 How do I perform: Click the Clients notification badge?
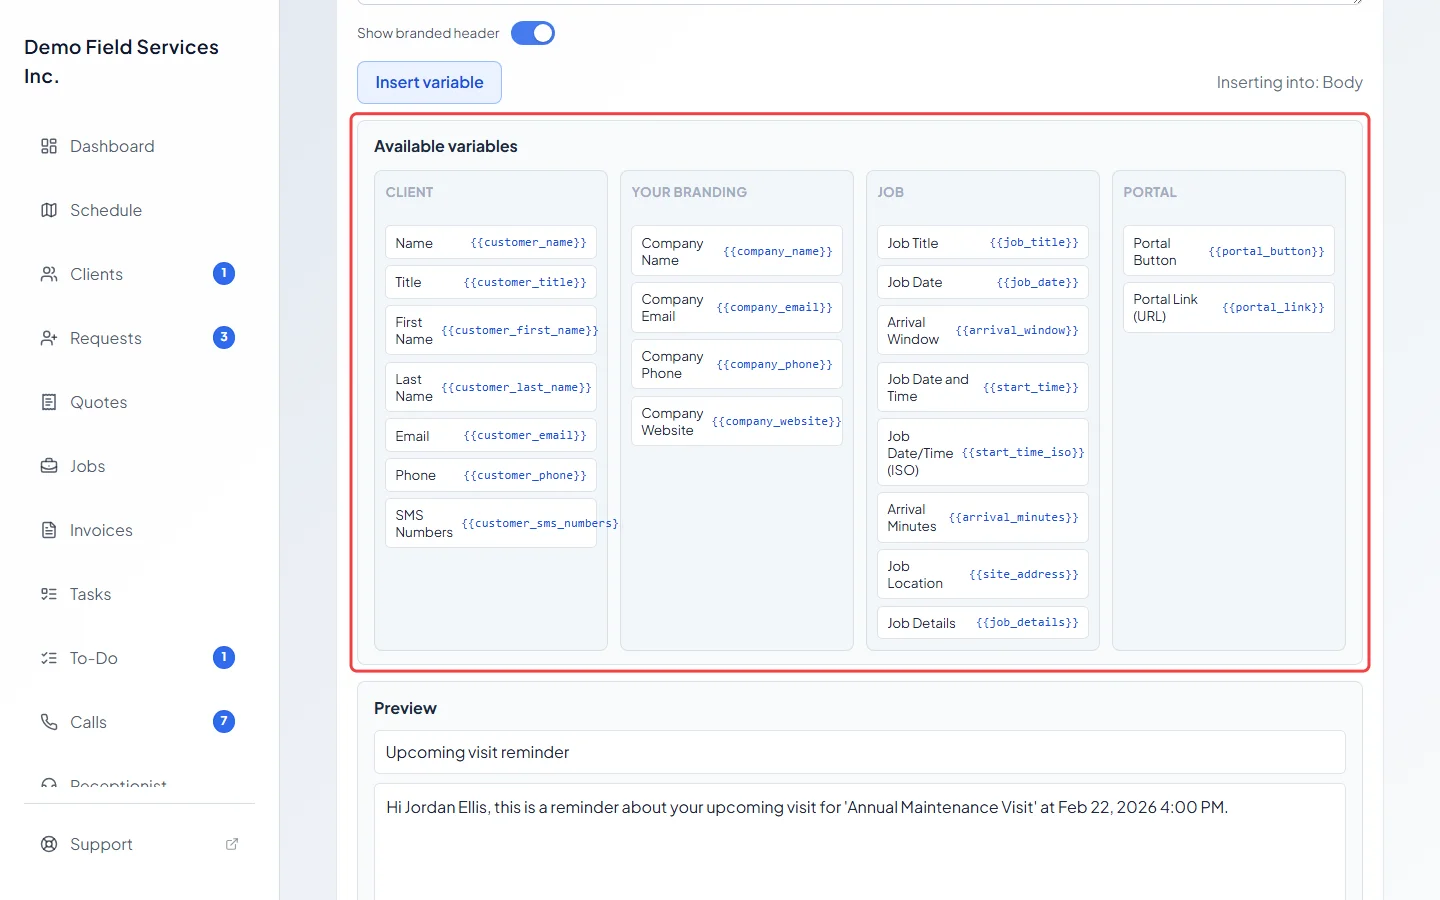[x=224, y=273]
